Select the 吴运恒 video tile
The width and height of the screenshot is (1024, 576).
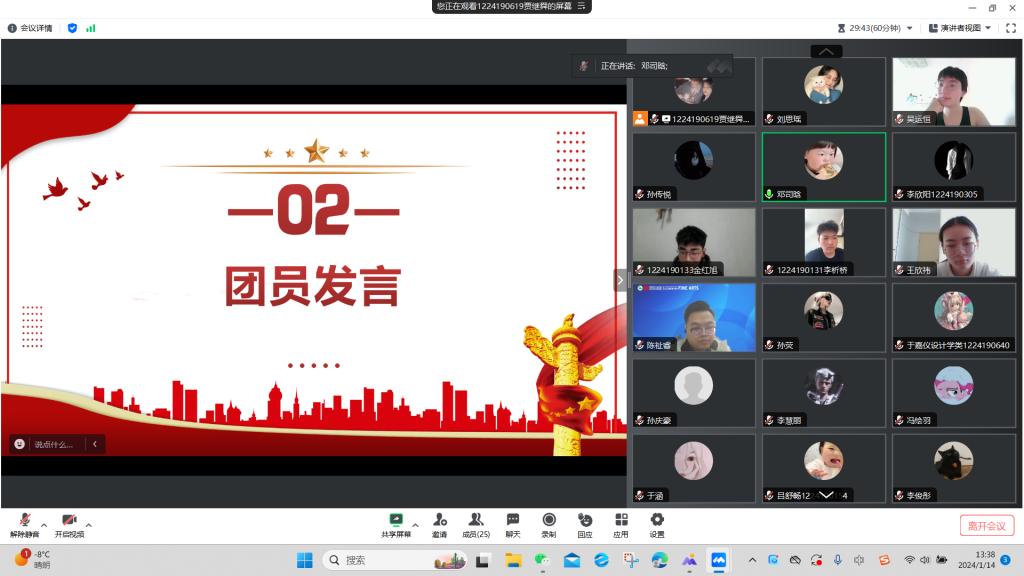tap(954, 91)
